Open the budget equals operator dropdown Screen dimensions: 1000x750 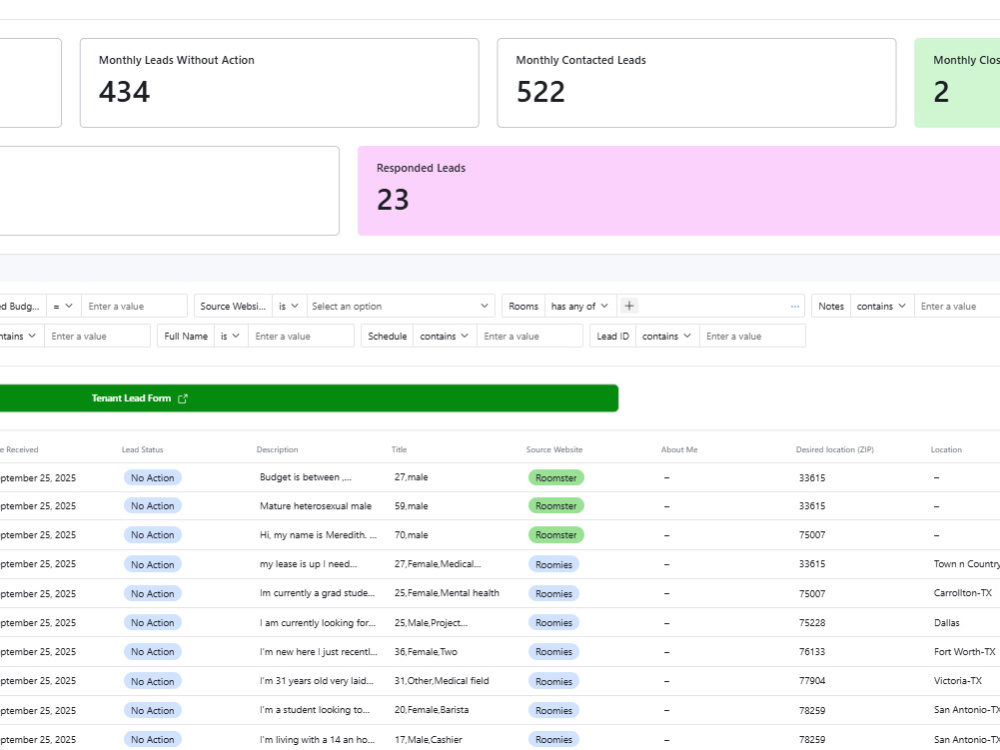[63, 306]
